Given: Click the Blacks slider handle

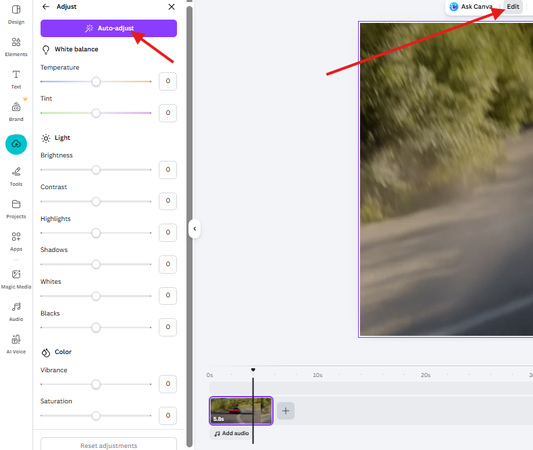Looking at the screenshot, I should click(96, 327).
